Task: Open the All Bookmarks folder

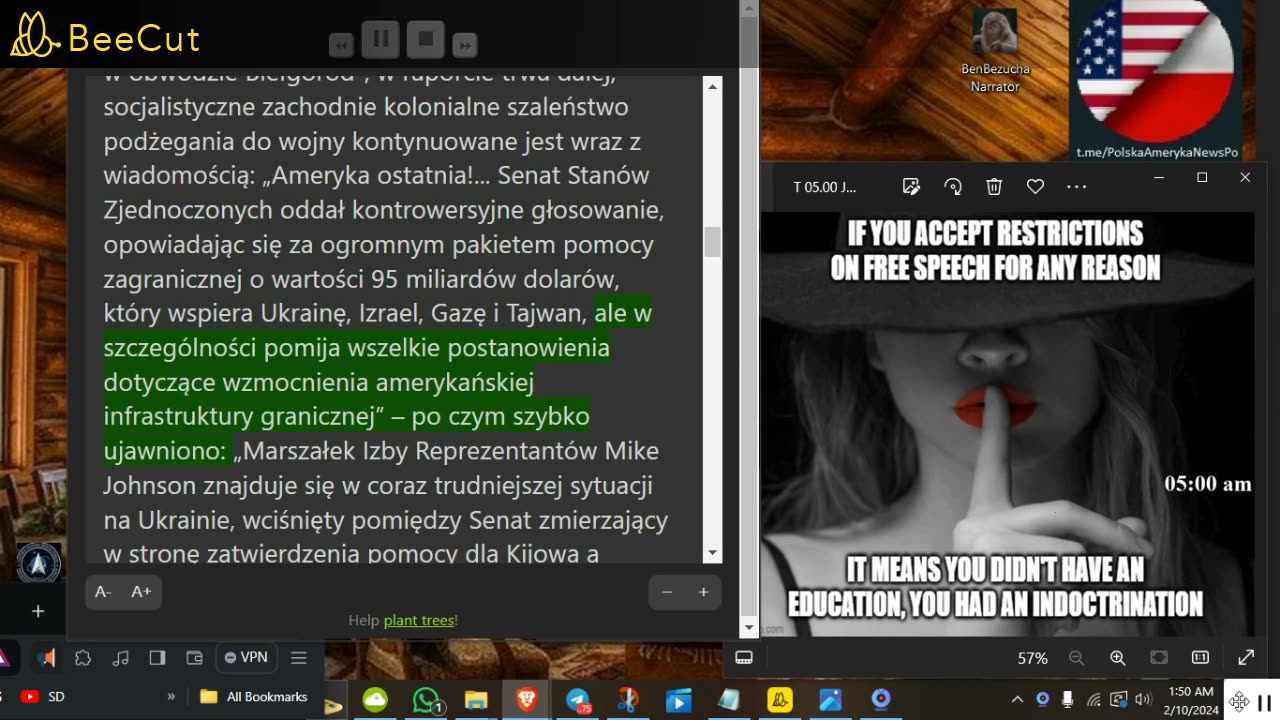Action: pos(254,696)
